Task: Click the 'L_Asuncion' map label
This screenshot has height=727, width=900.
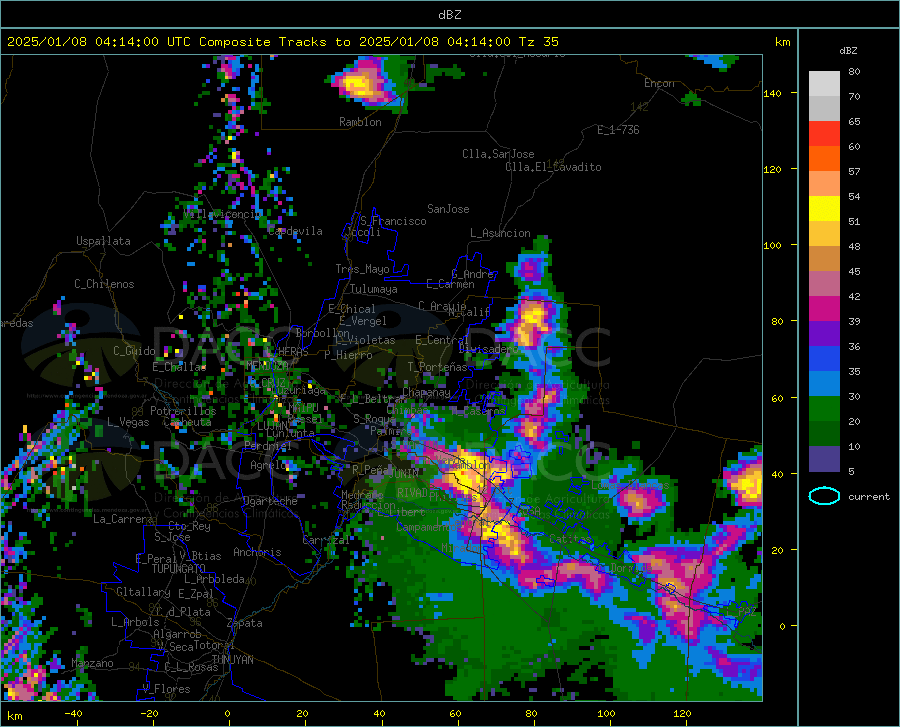Action: point(501,233)
